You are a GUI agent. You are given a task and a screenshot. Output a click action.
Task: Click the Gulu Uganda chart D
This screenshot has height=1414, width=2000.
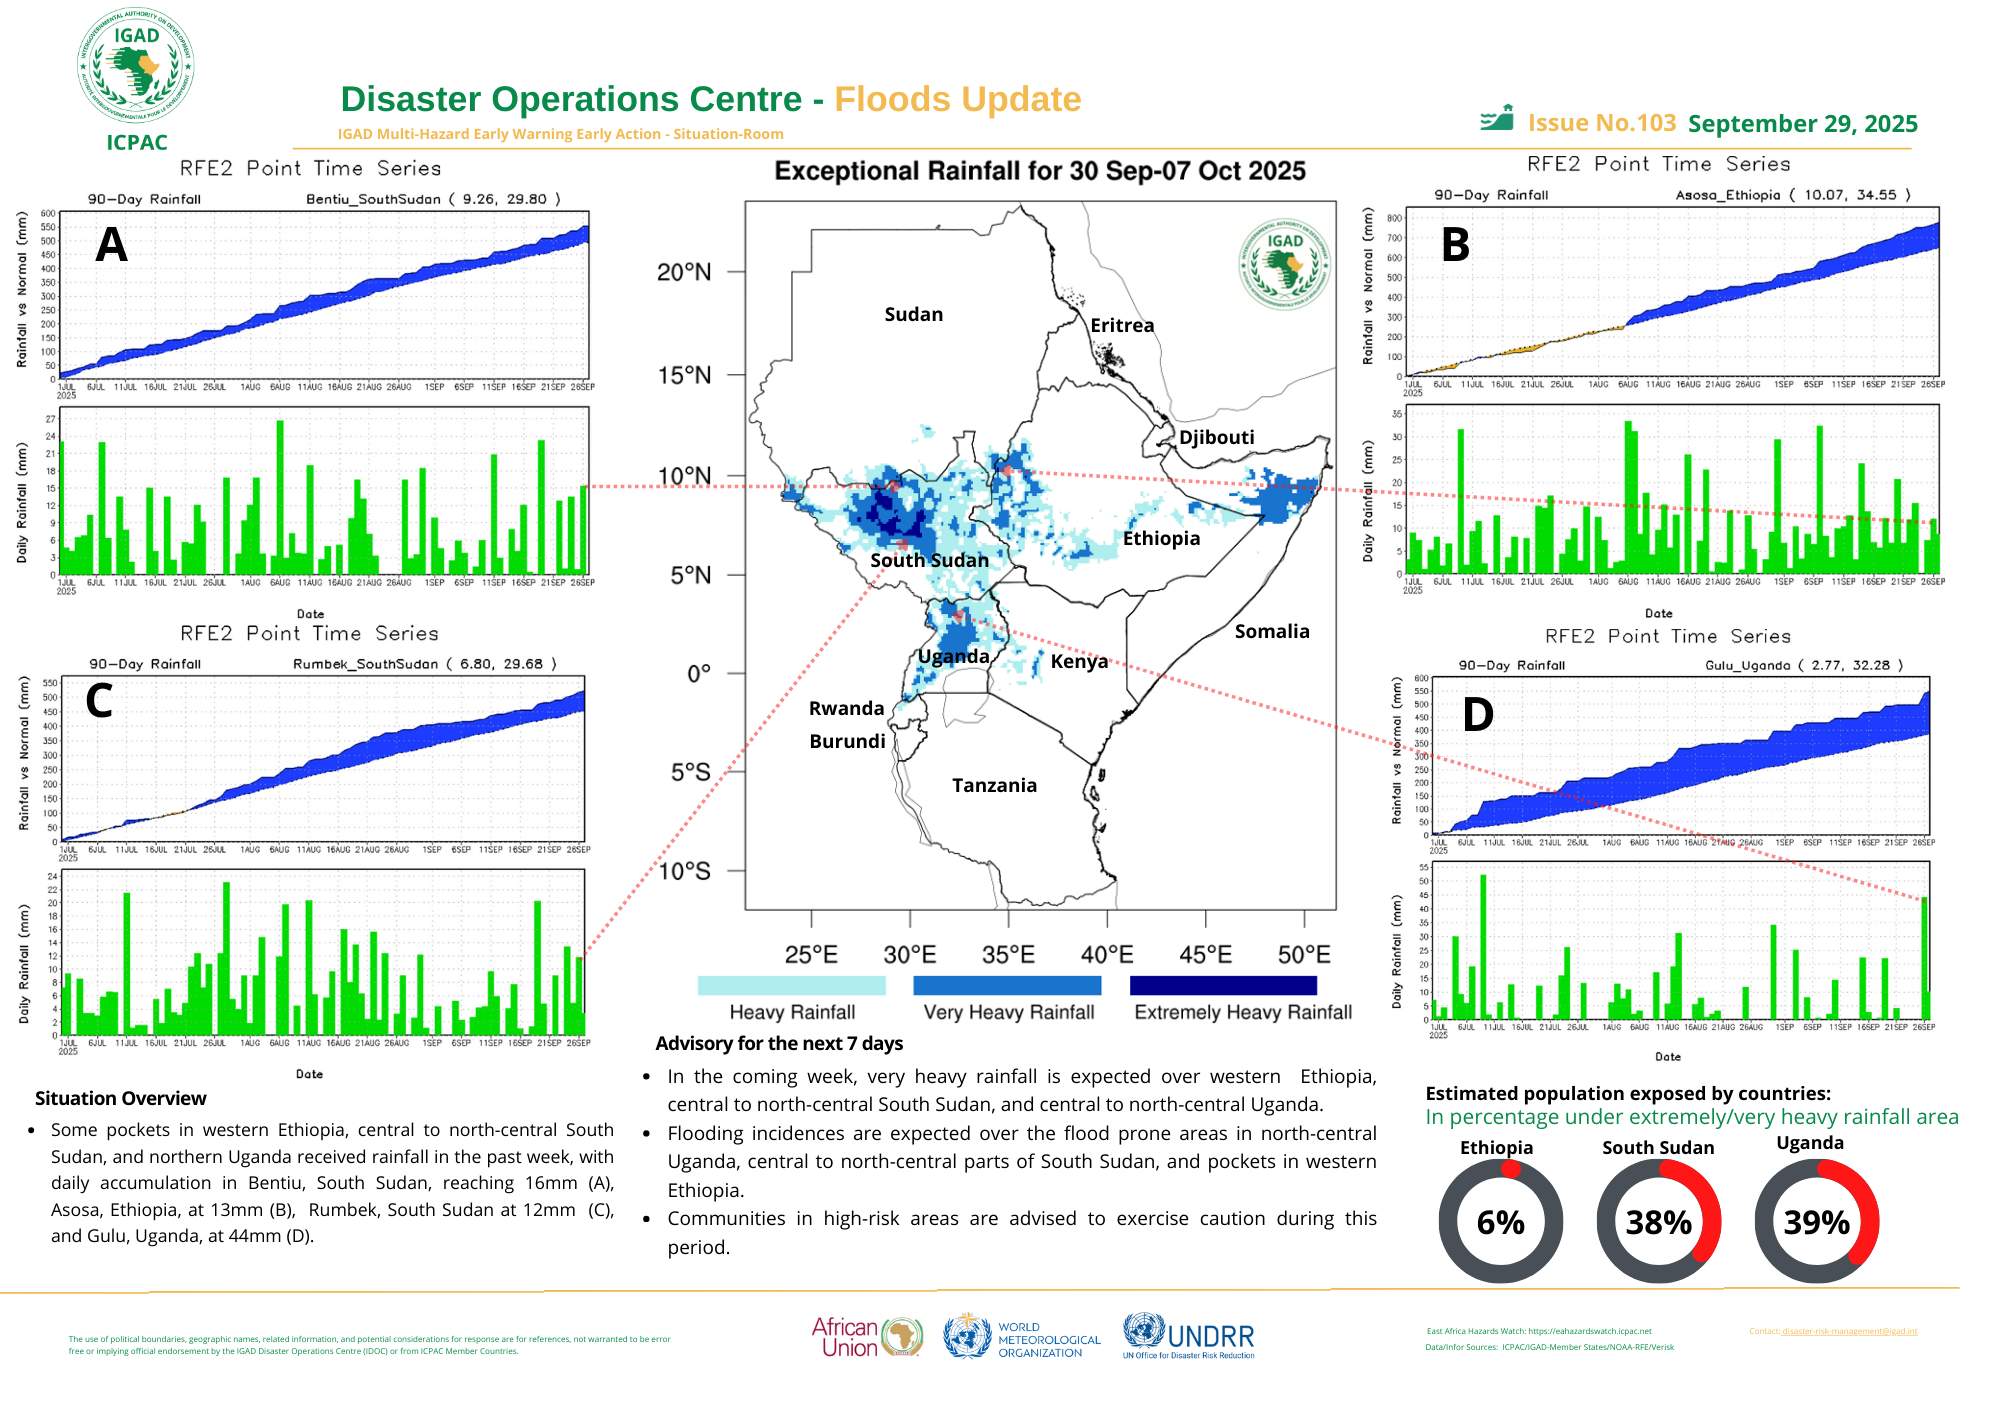1683,757
